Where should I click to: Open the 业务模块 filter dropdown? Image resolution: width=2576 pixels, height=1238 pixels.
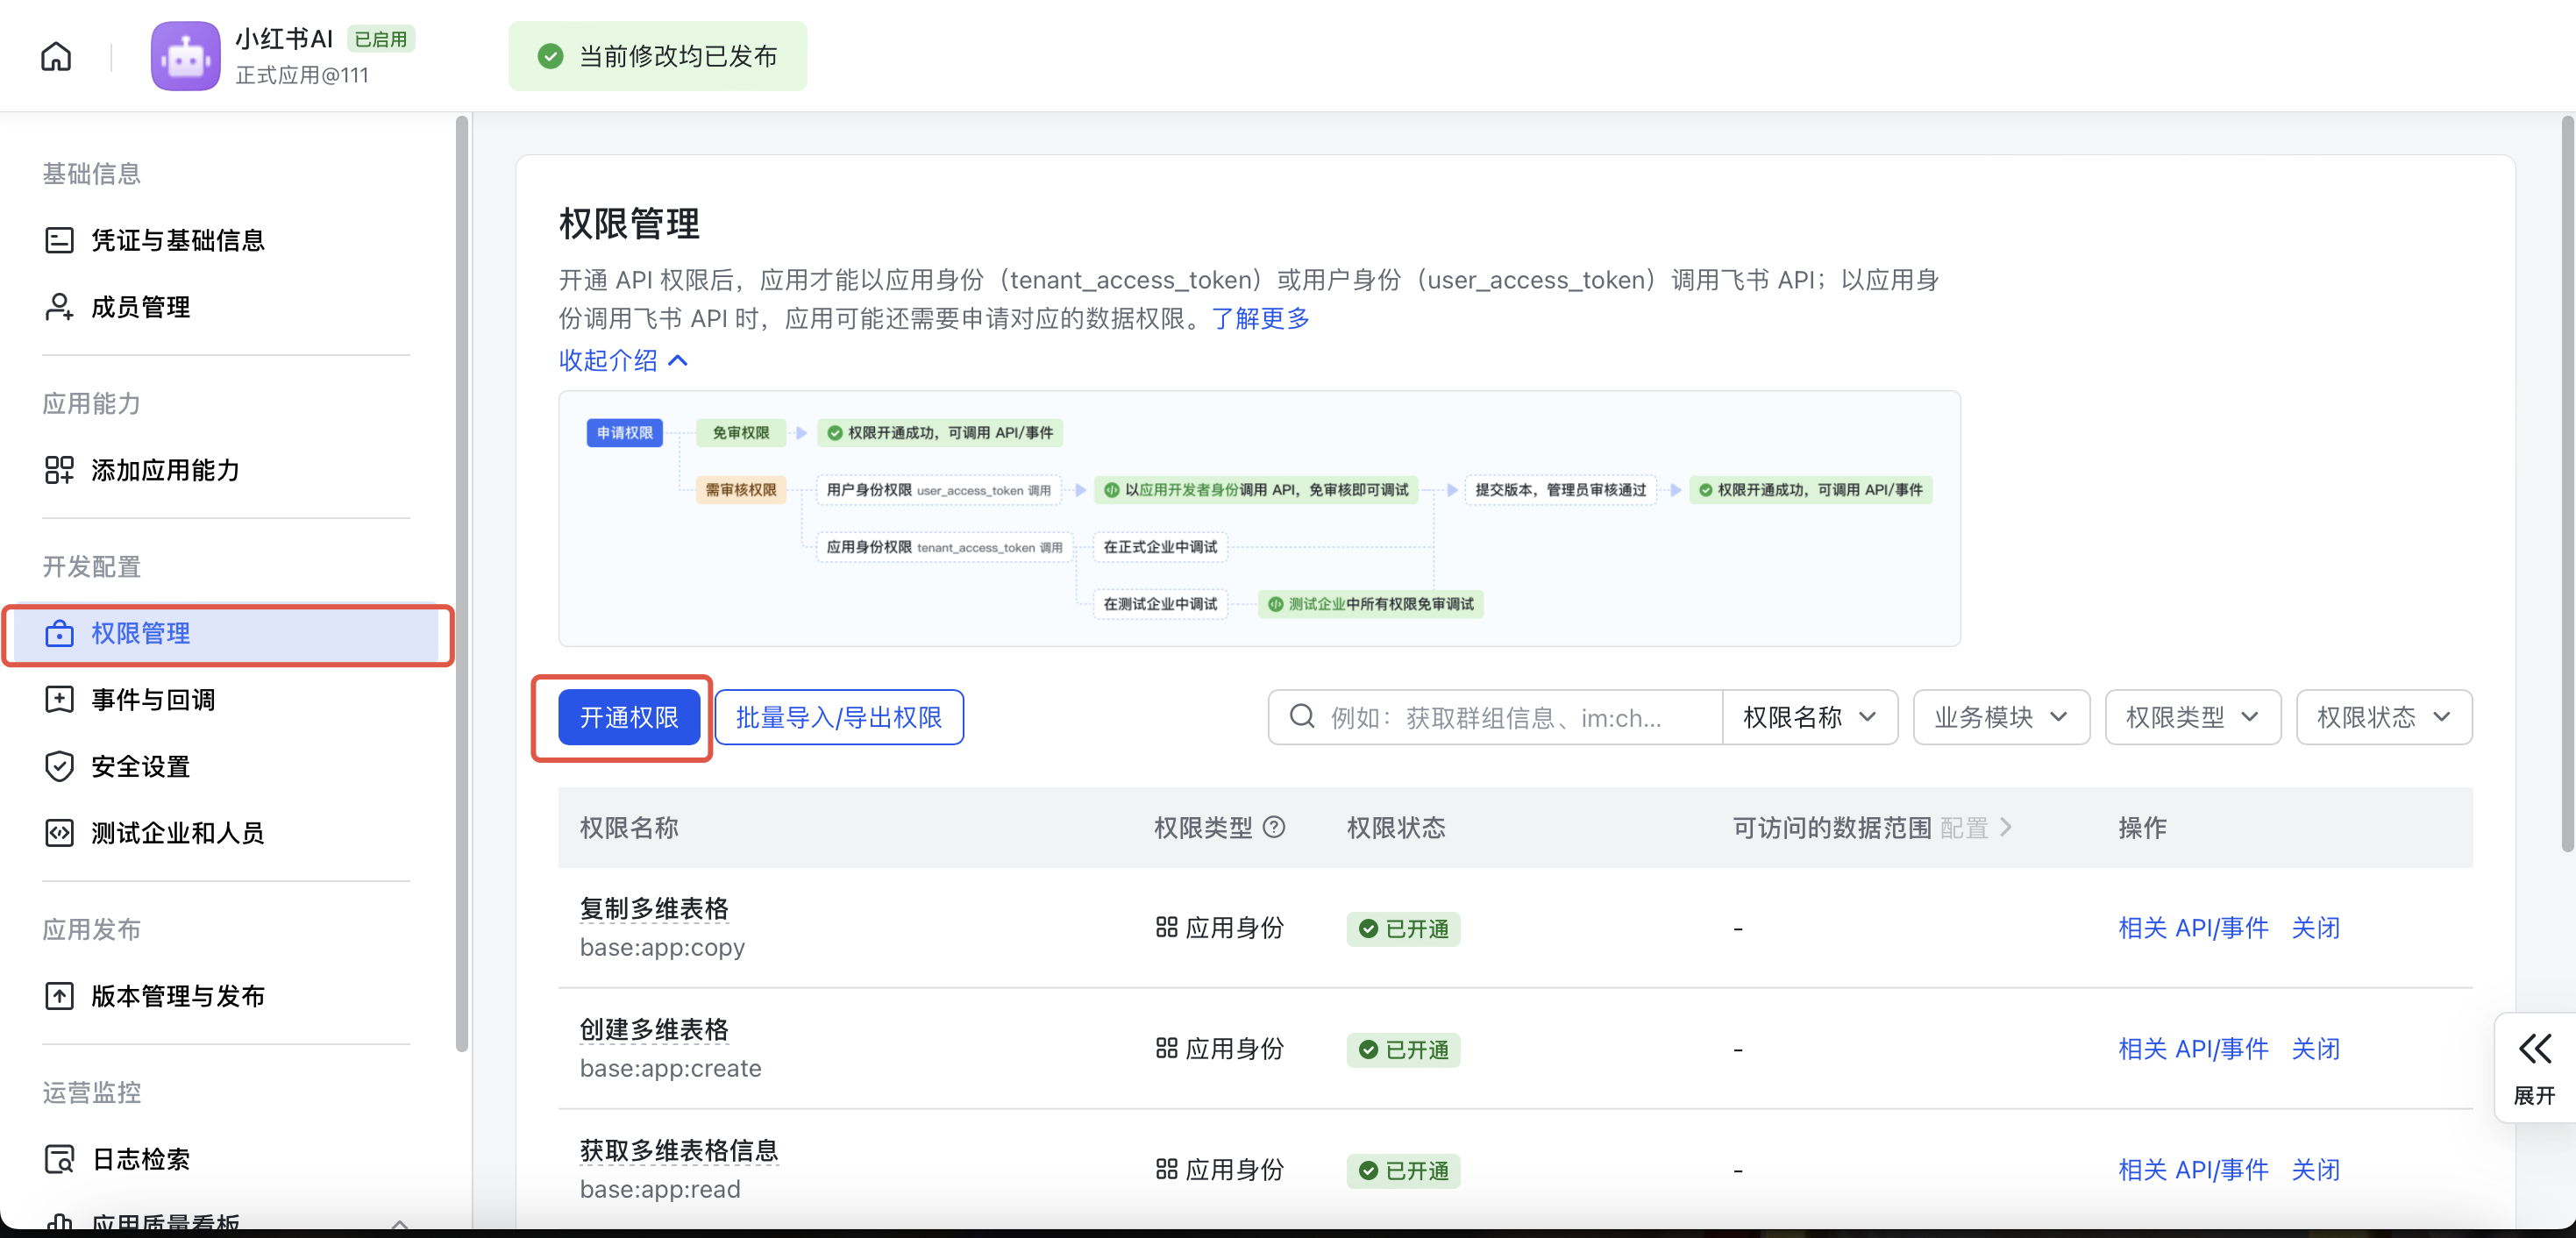click(2000, 717)
